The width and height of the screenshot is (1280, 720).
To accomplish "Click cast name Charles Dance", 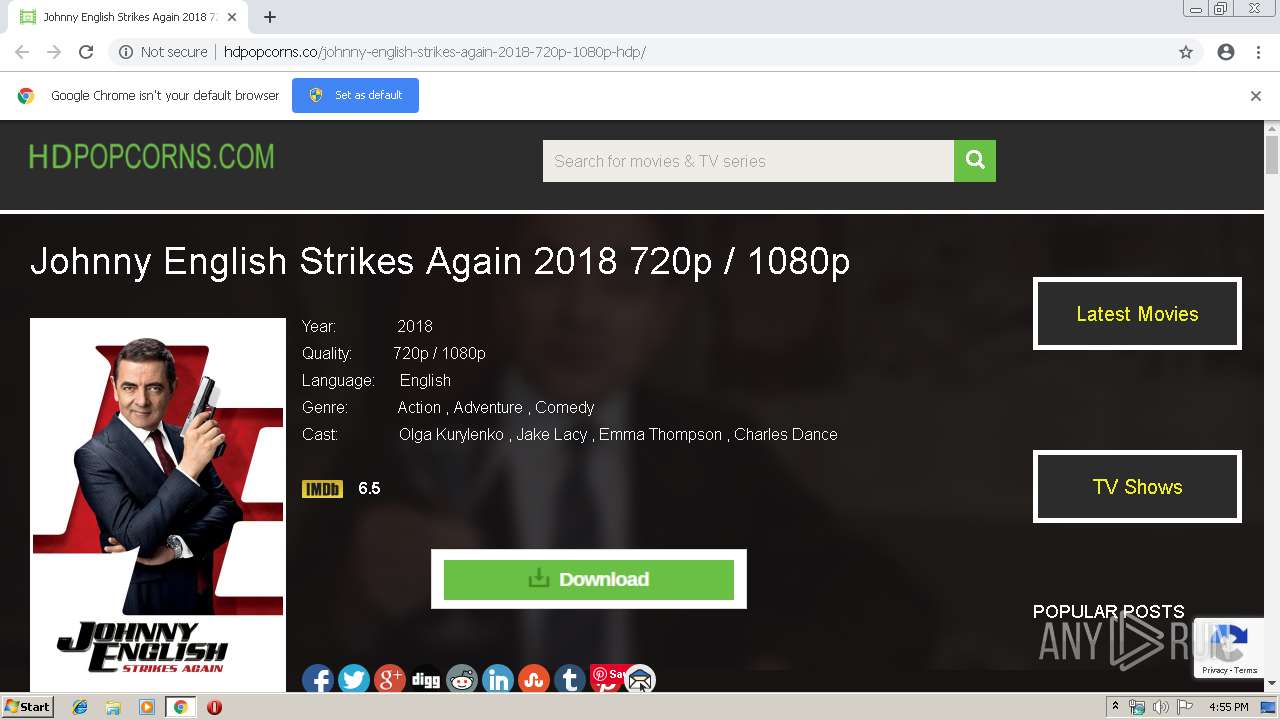I will [x=786, y=434].
